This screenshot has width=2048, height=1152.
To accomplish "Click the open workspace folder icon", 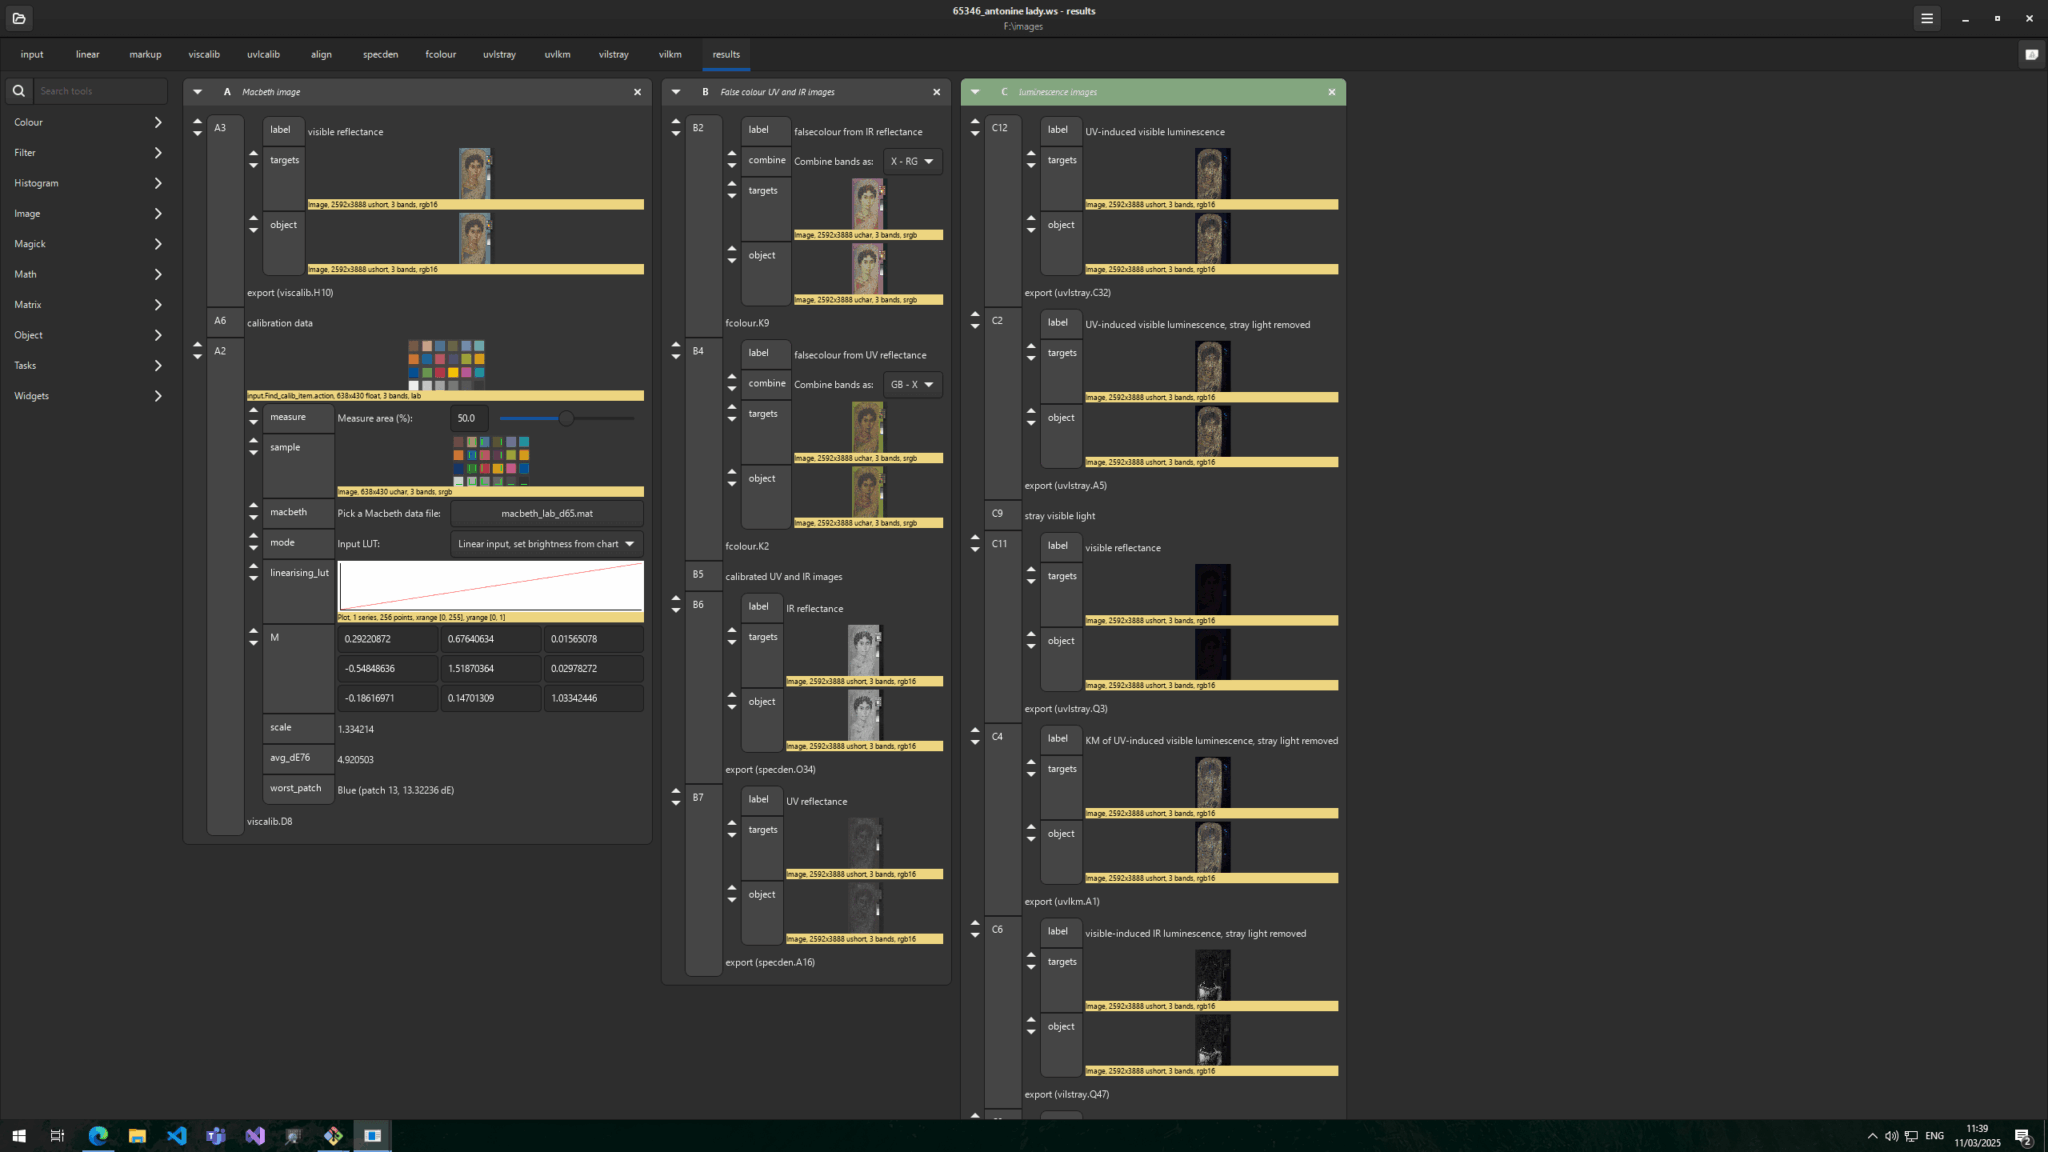I will tap(18, 18).
